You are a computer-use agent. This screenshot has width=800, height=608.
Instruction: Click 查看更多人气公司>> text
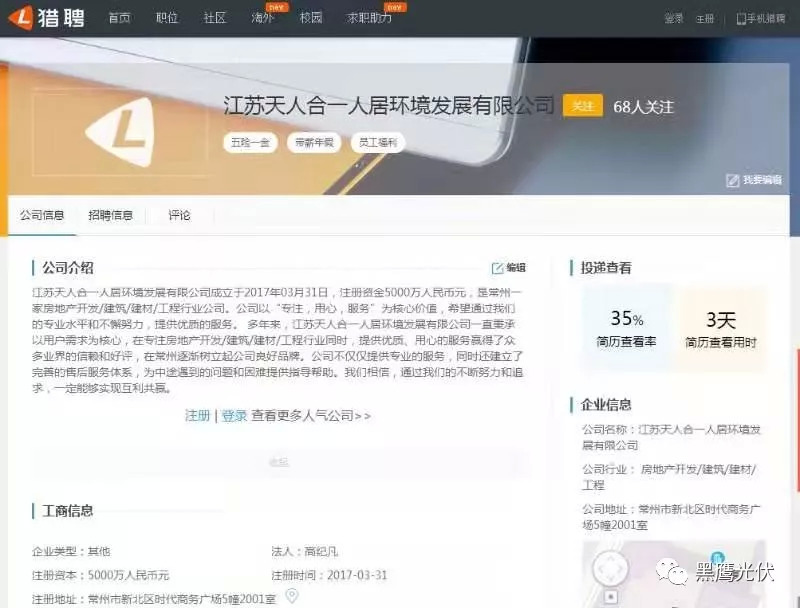[311, 416]
